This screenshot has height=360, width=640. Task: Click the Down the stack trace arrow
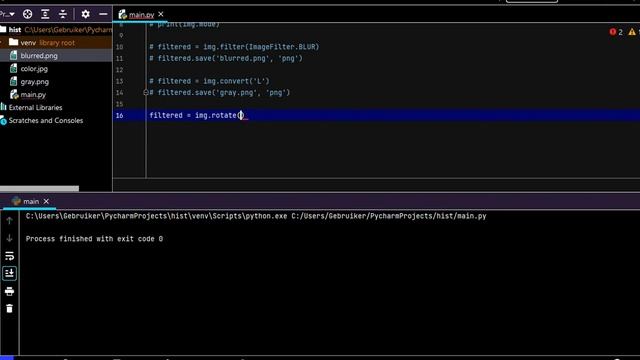click(9, 238)
